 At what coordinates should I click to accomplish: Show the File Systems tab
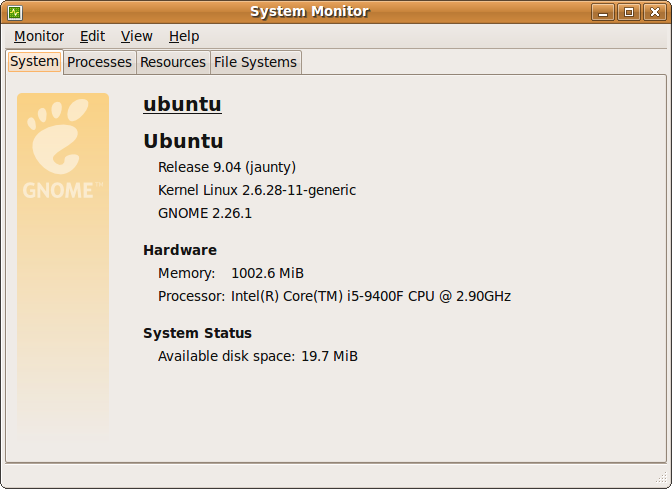pyautogui.click(x=255, y=62)
